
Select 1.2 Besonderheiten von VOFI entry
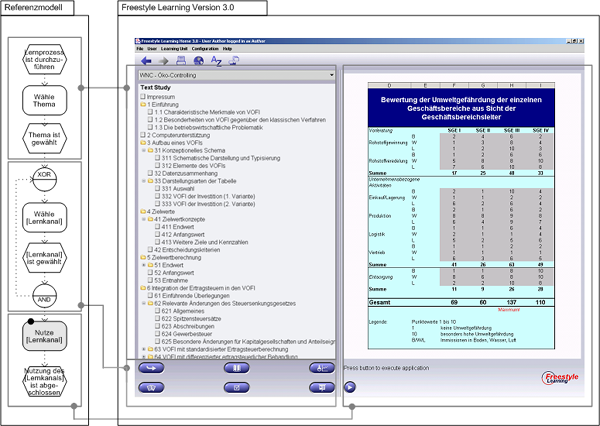coord(240,120)
